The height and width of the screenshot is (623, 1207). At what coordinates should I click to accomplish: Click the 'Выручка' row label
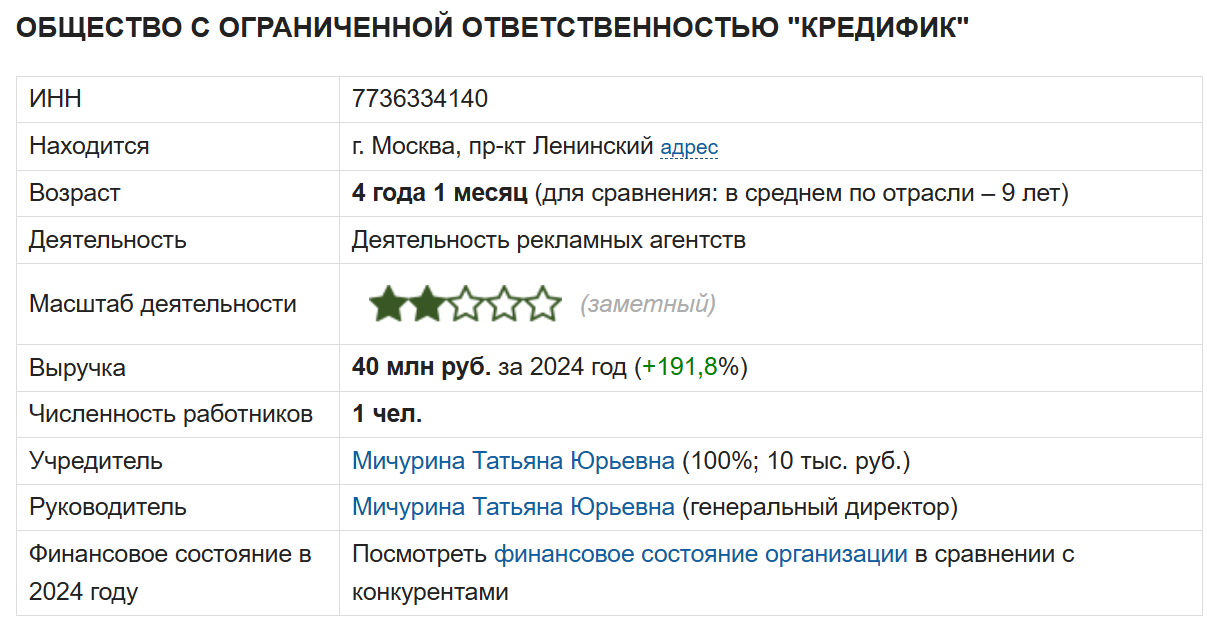click(x=78, y=368)
